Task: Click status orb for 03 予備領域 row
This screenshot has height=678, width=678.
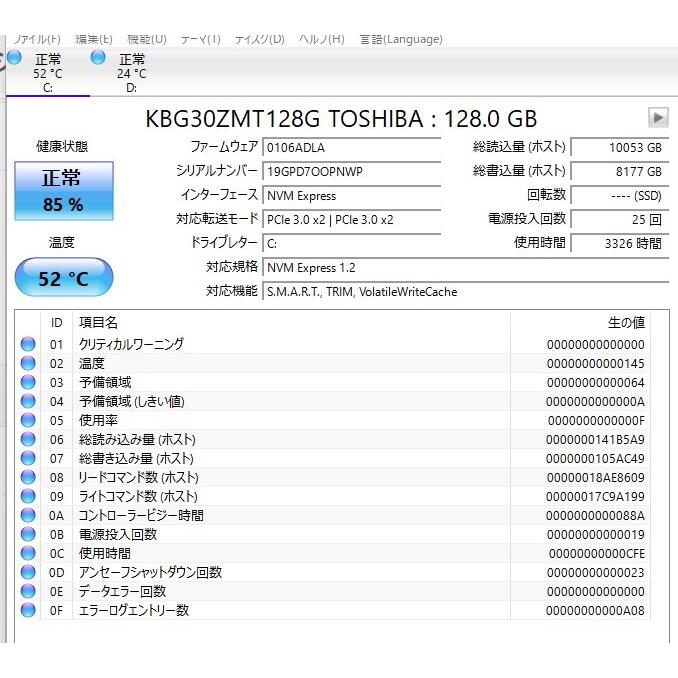Action: tap(28, 382)
